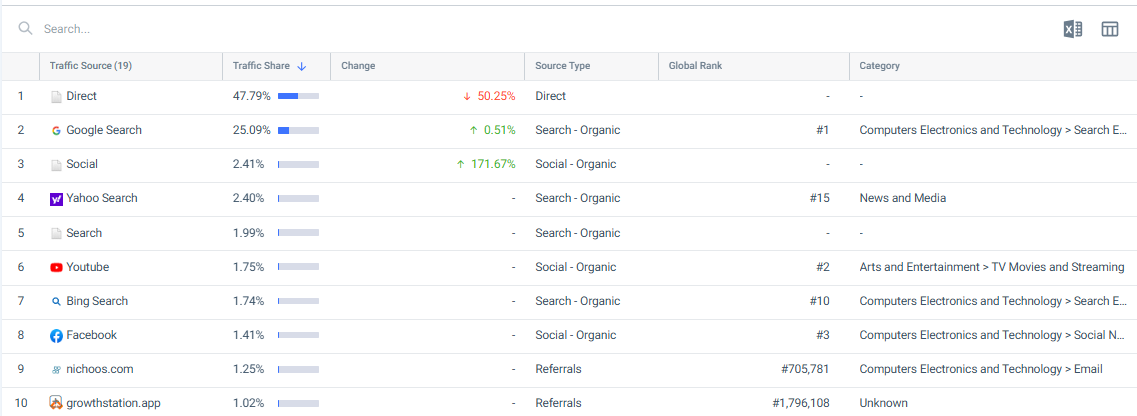
Task: Sort by Traffic Share column header
Action: coord(261,66)
